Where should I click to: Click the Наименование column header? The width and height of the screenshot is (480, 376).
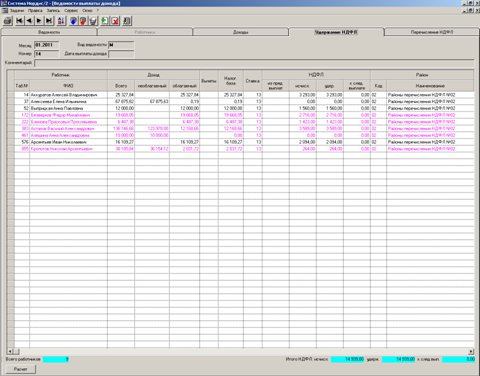430,86
